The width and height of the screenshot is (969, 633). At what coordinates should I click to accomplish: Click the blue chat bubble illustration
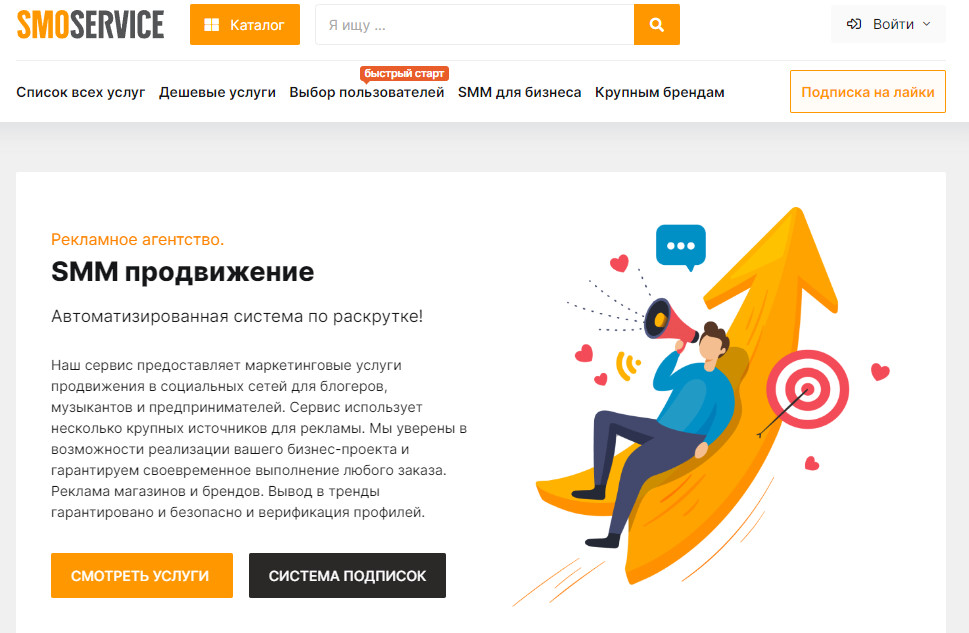click(681, 247)
